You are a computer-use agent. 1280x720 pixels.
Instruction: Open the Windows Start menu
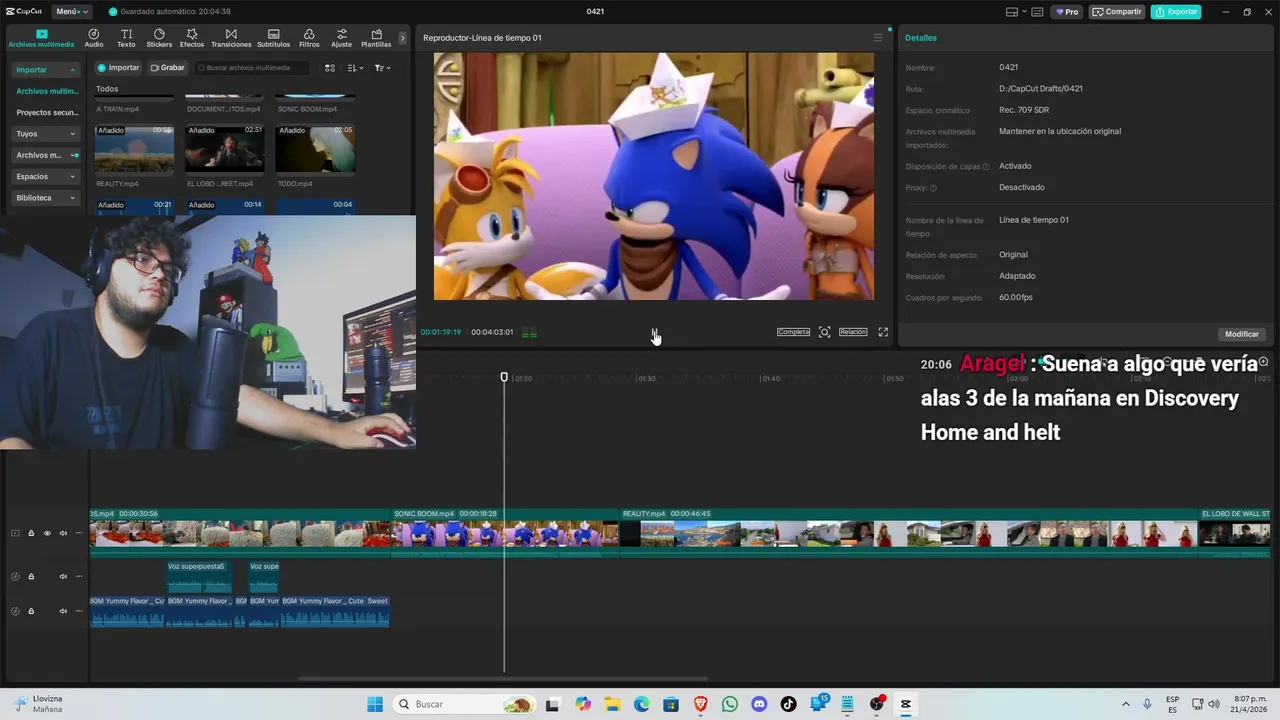[x=375, y=704]
